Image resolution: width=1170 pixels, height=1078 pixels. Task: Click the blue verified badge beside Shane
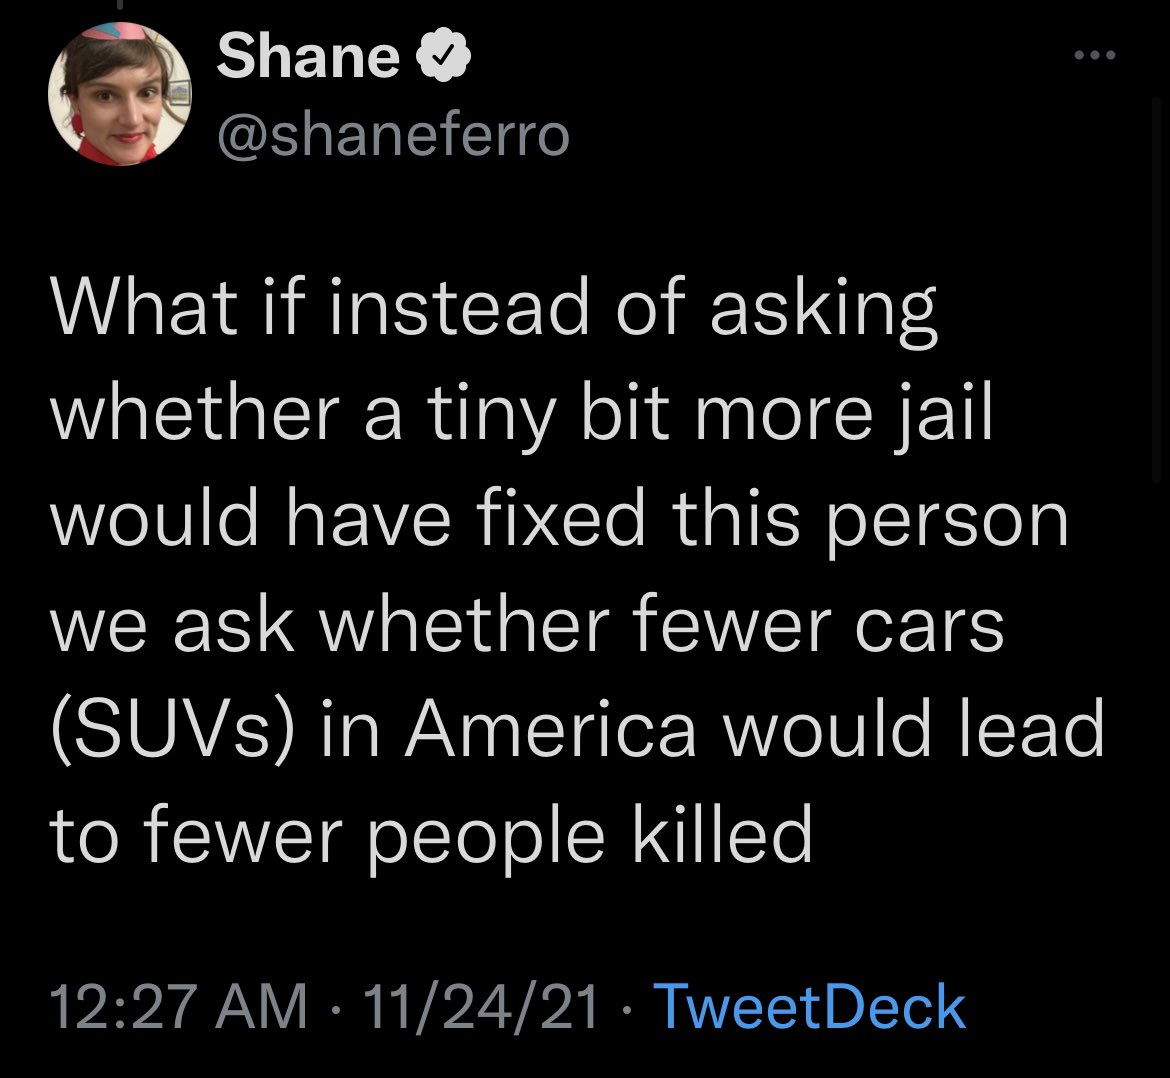point(442,54)
